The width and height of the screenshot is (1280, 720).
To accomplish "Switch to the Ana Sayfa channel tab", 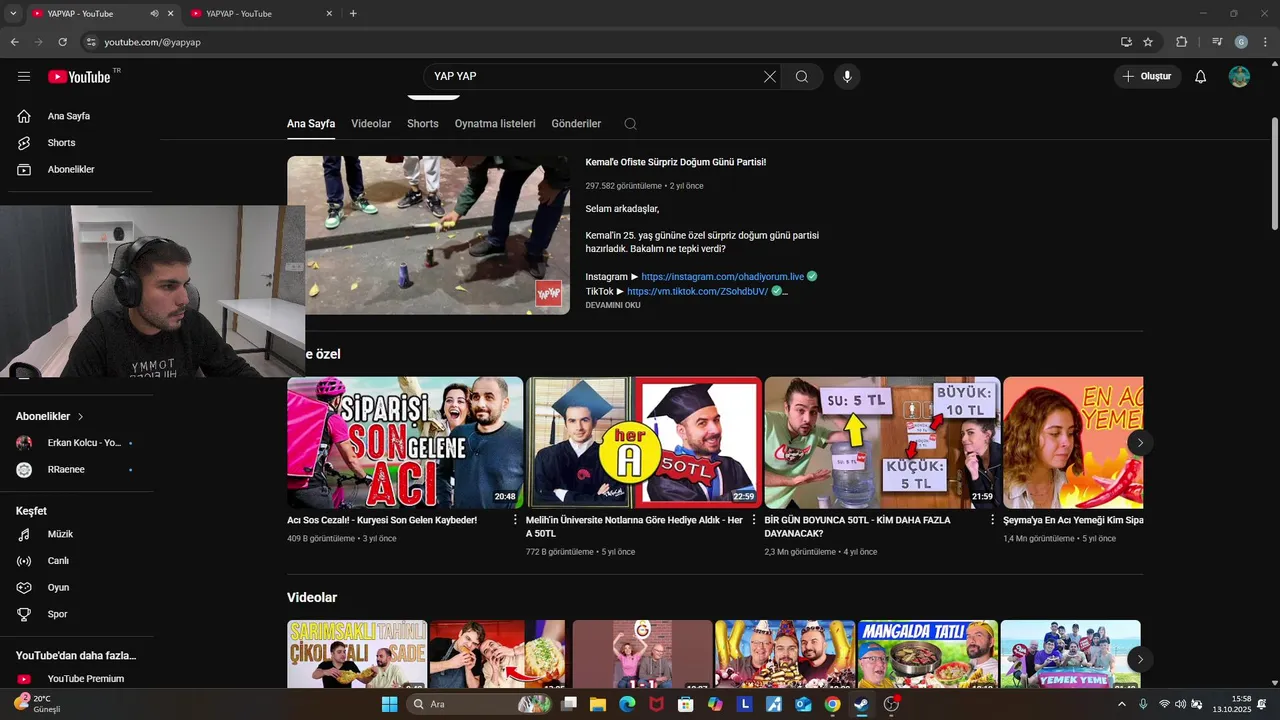I will tap(311, 124).
